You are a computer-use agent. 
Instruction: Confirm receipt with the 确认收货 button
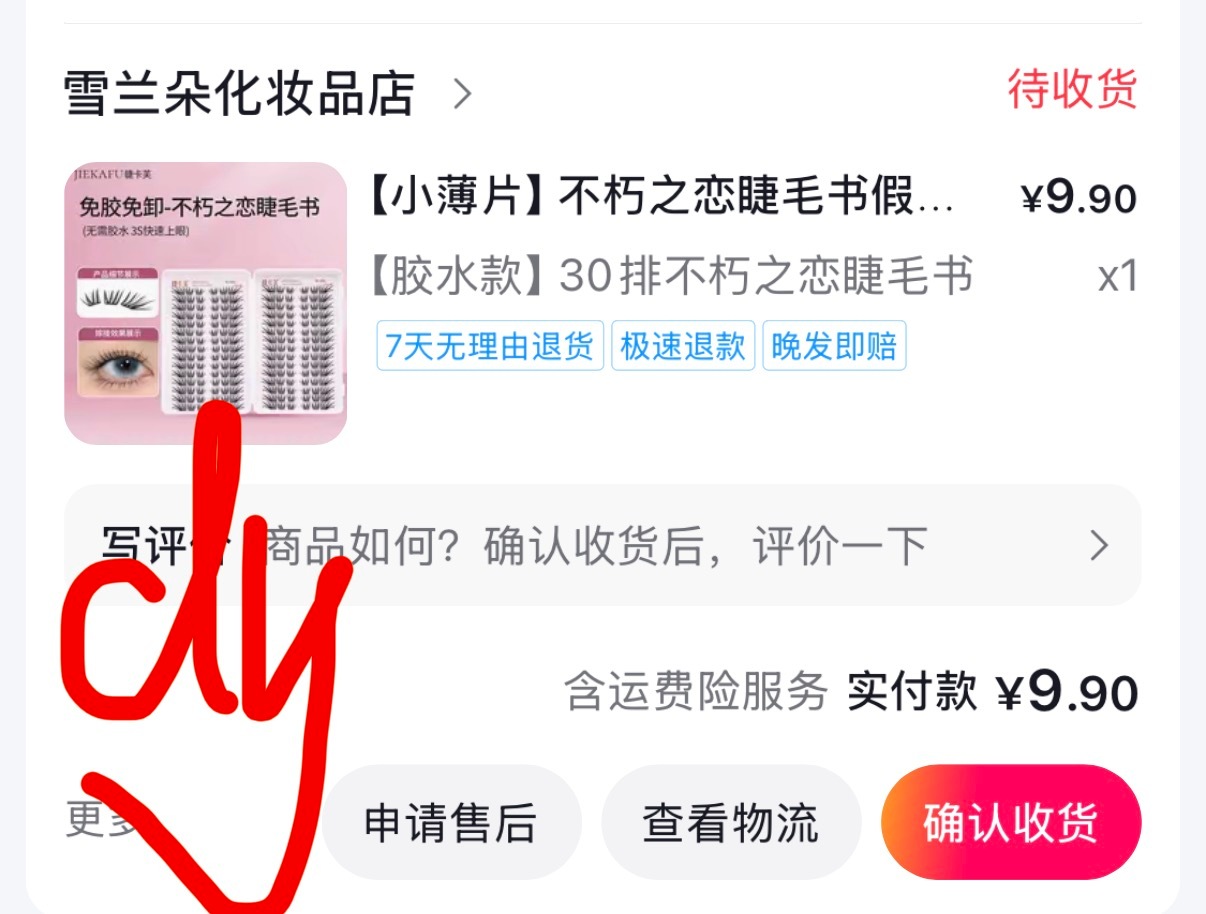coord(1011,822)
